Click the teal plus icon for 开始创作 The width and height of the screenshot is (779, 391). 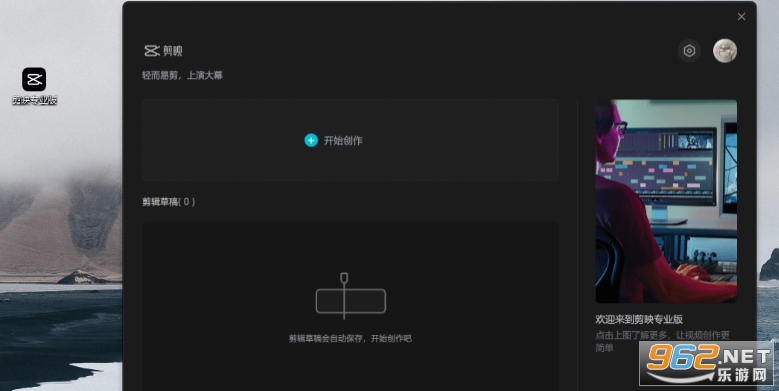(x=311, y=141)
